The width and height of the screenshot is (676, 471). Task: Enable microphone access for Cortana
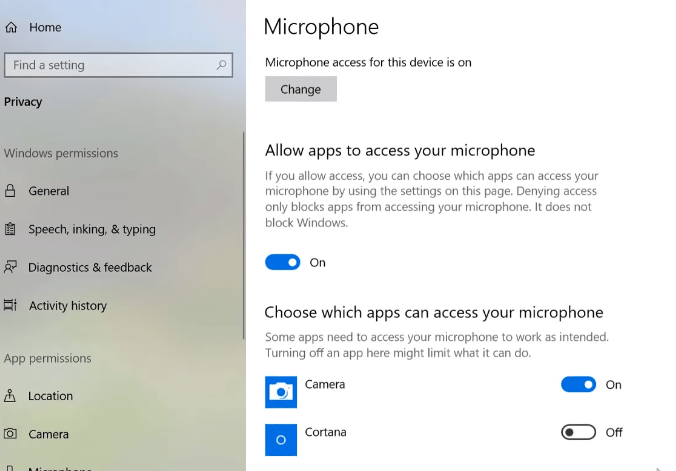coord(578,432)
